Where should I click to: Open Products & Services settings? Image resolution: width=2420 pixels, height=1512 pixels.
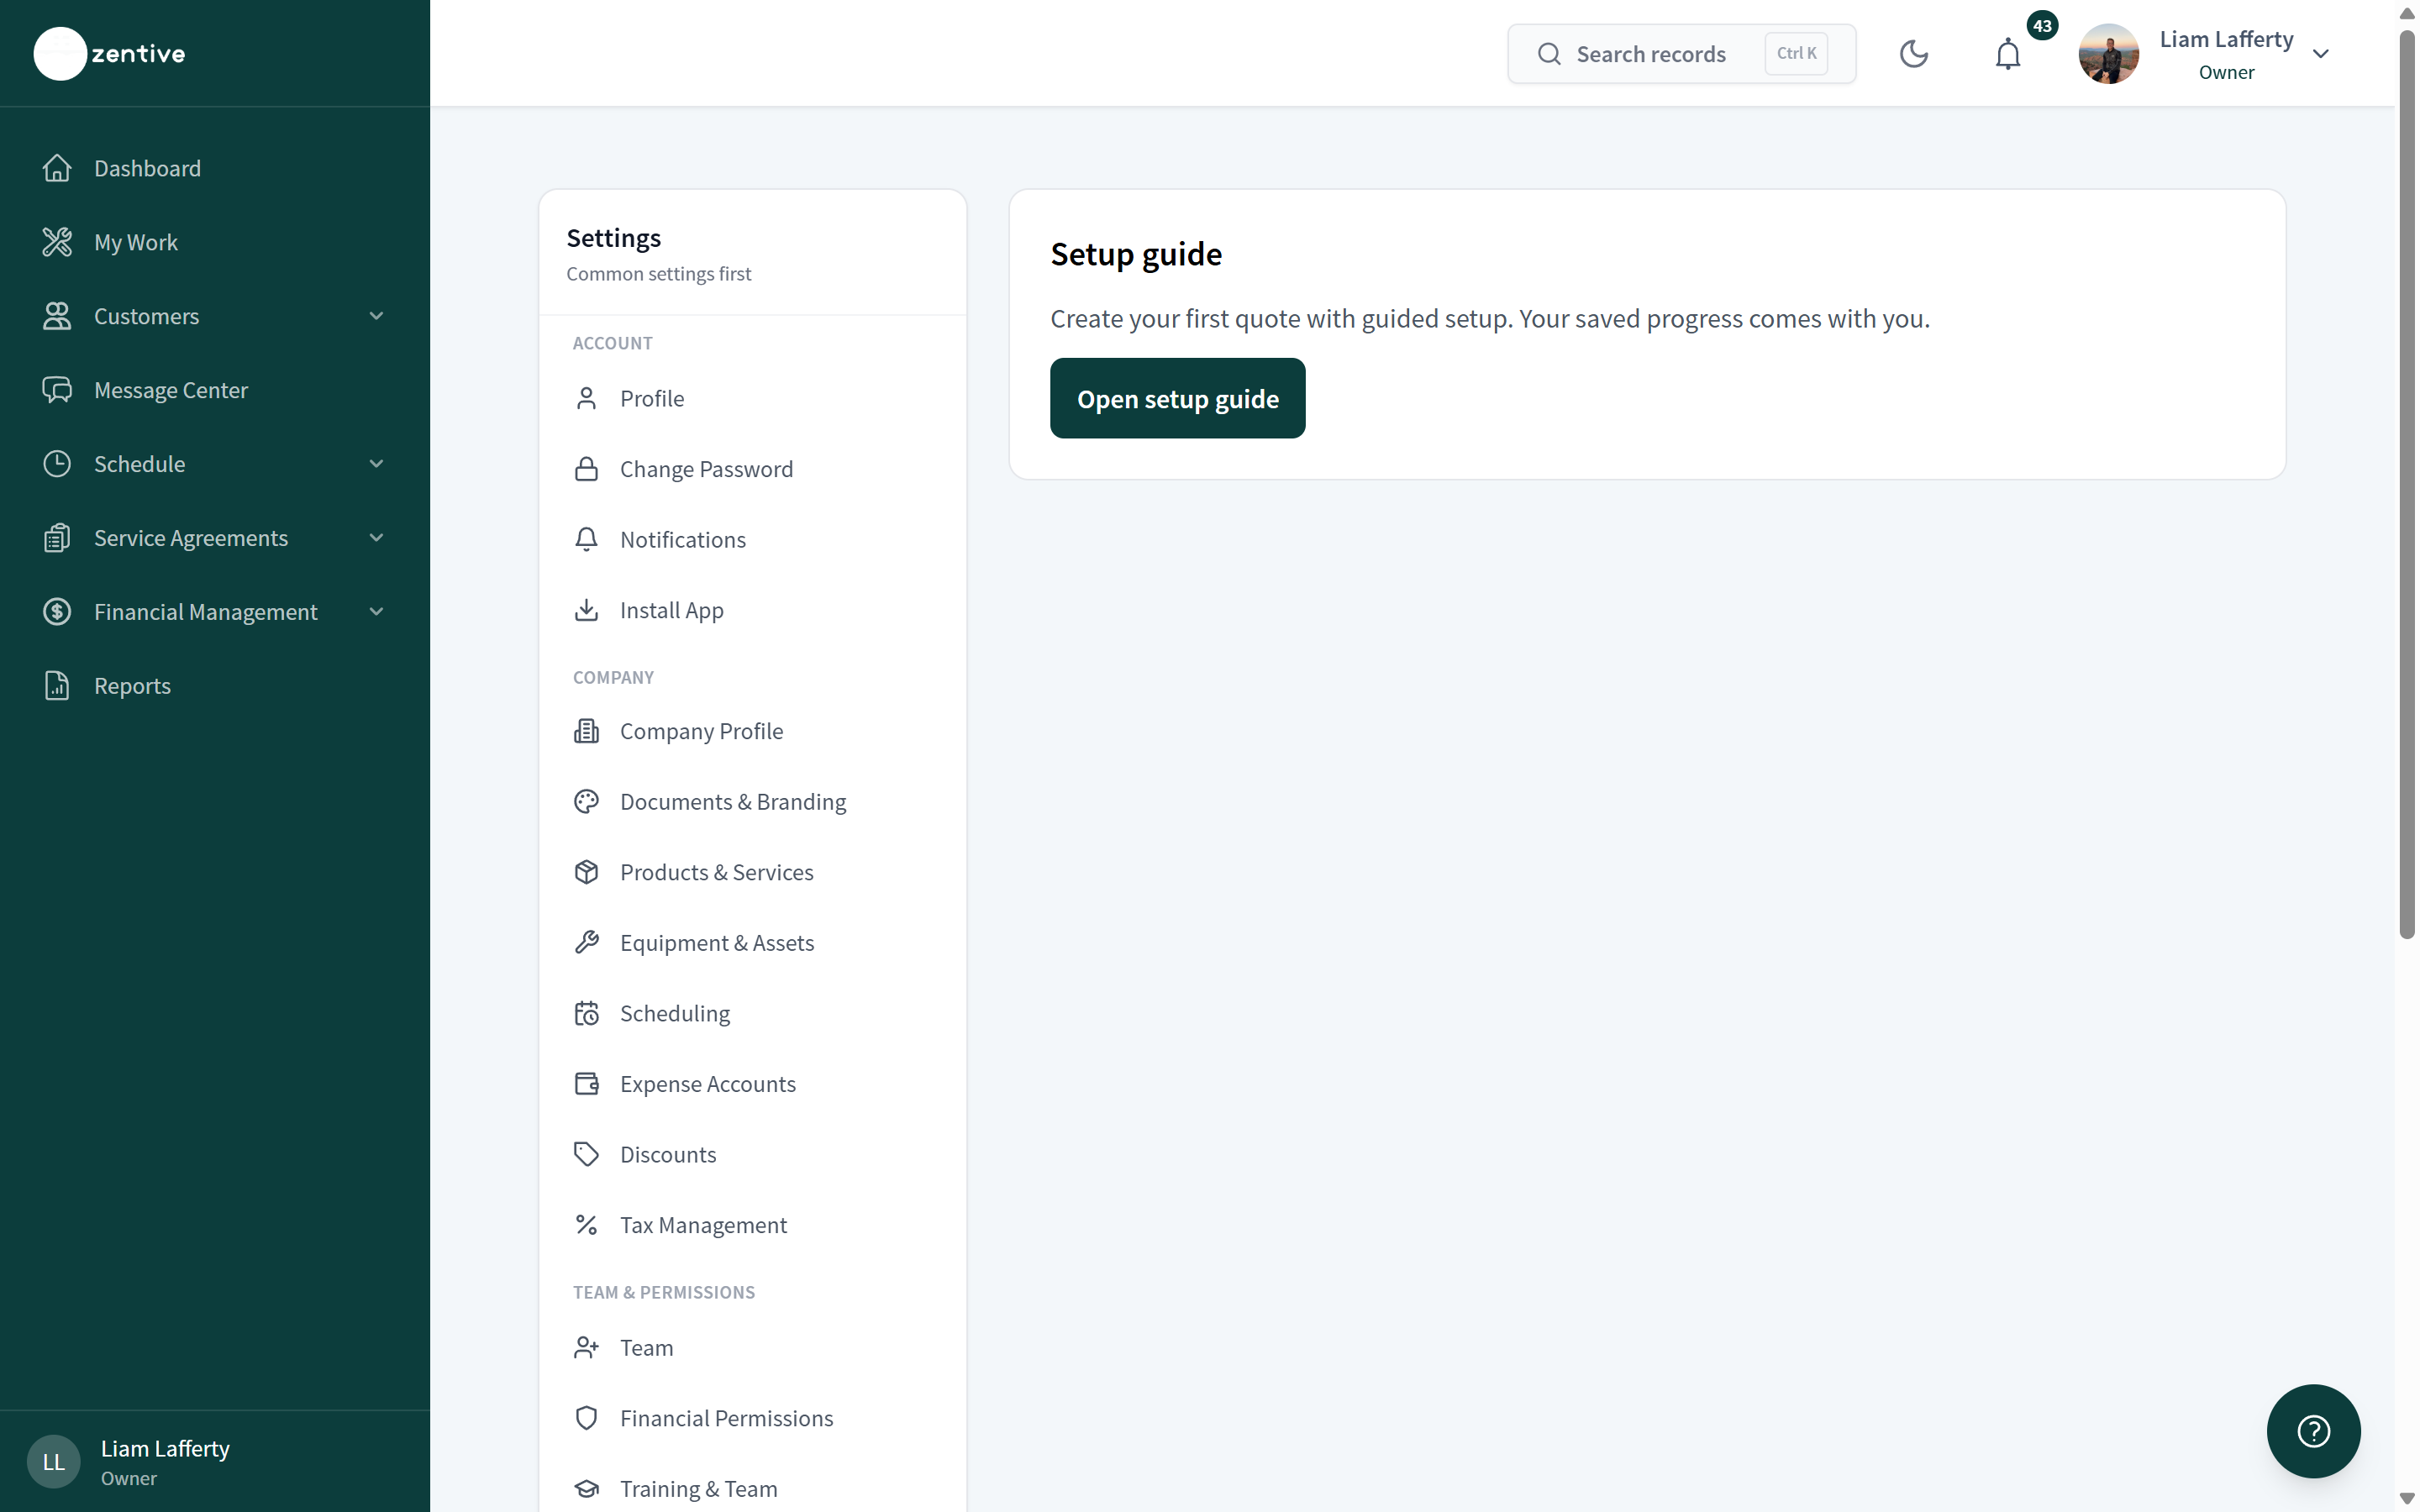pyautogui.click(x=753, y=872)
